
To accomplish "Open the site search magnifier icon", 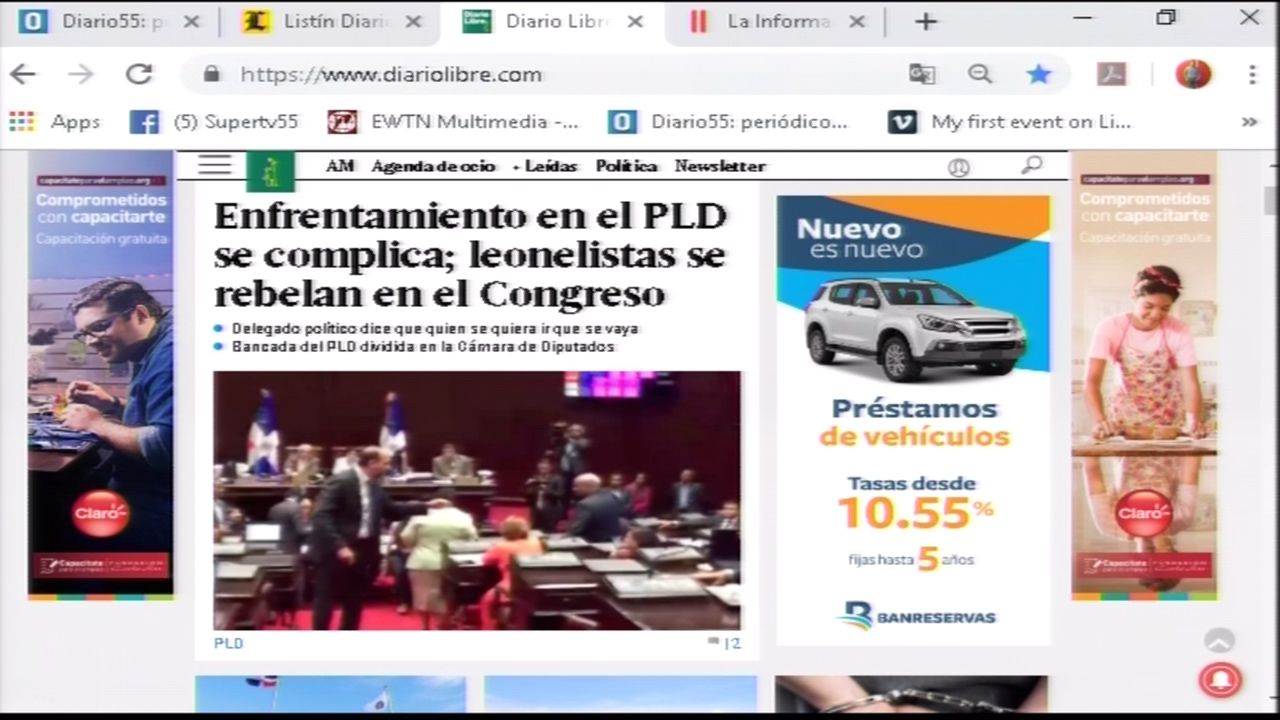I will pos(1031,165).
